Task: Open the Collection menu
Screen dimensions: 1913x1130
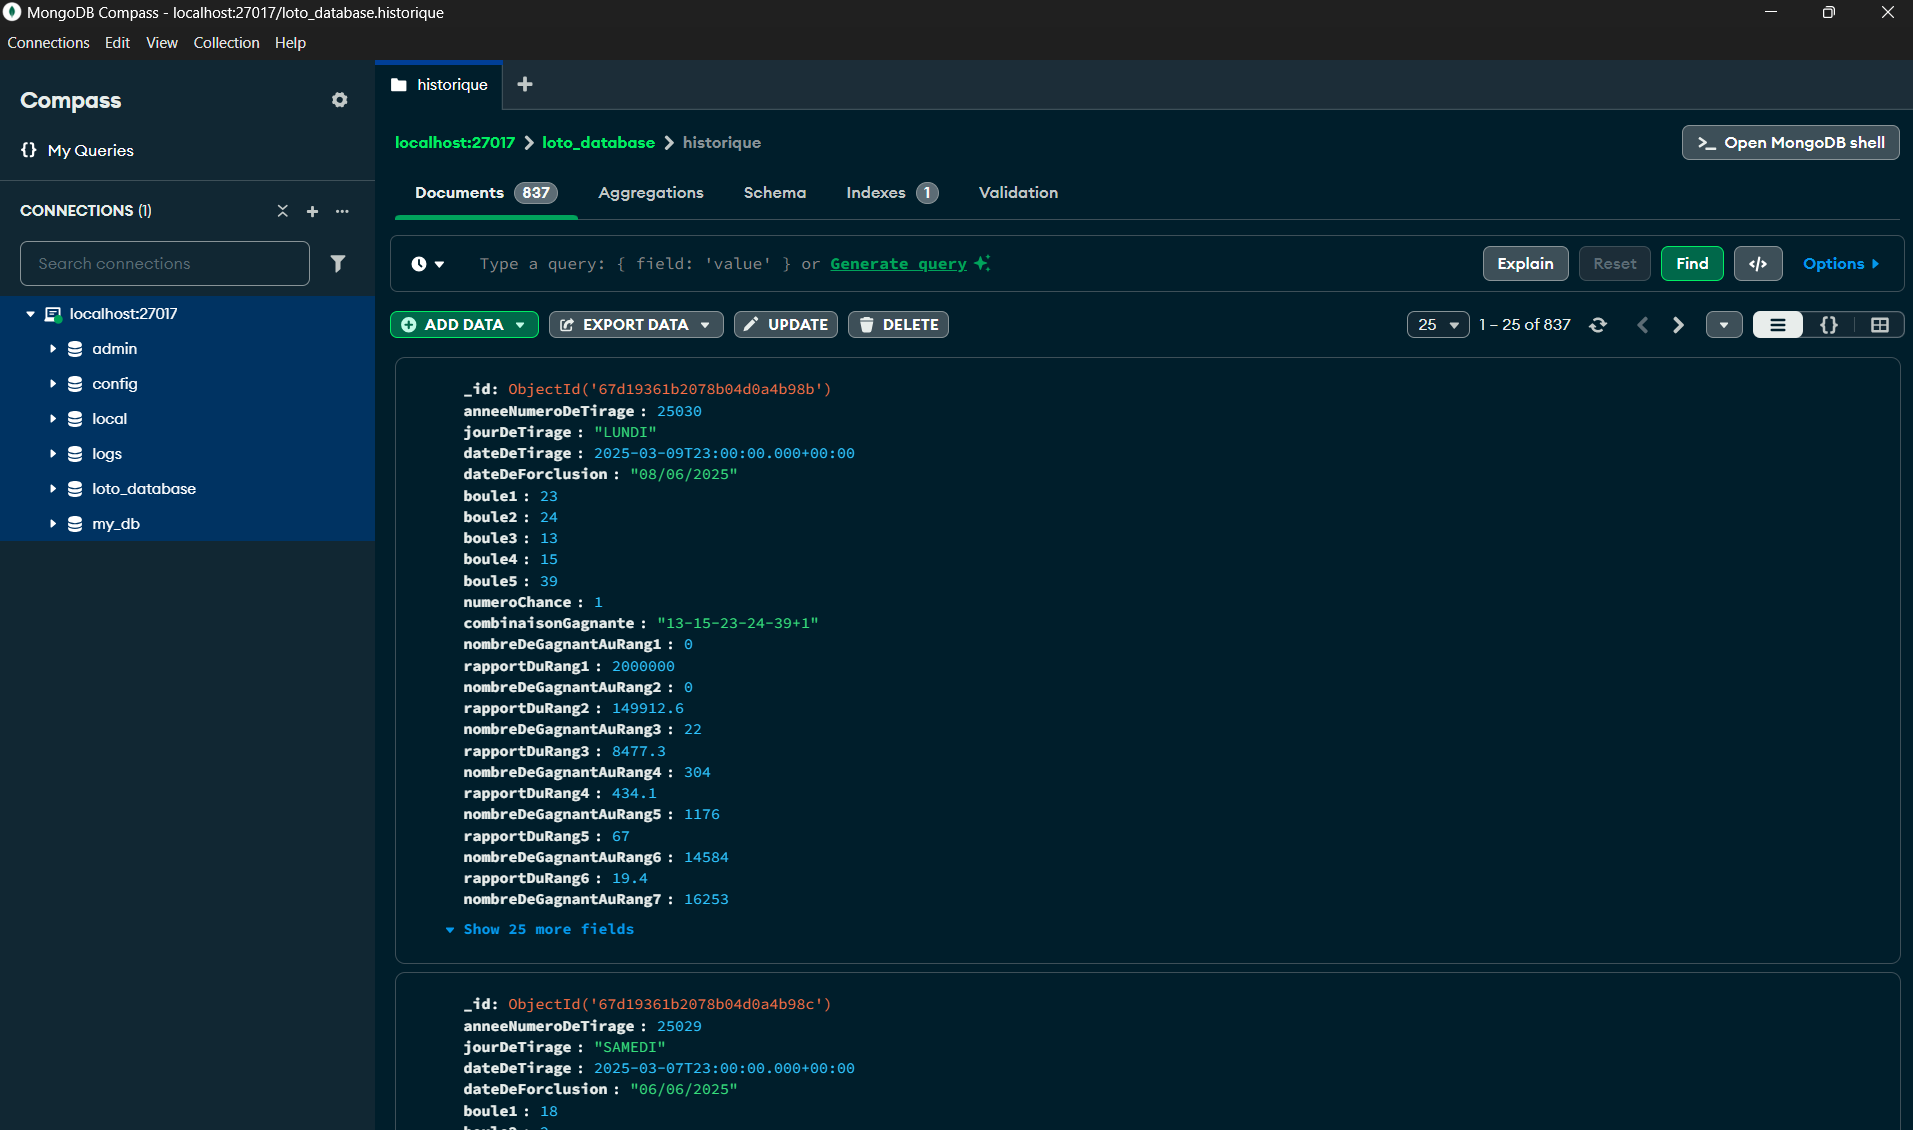Action: (226, 43)
